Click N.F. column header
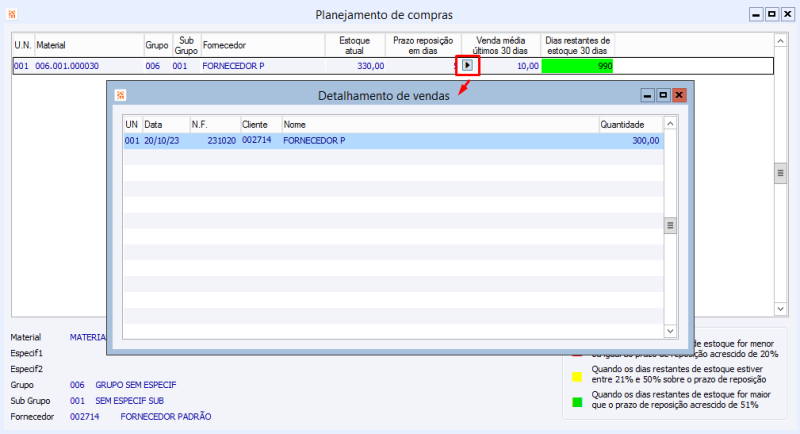Image resolution: width=800 pixels, height=434 pixels. coord(215,124)
